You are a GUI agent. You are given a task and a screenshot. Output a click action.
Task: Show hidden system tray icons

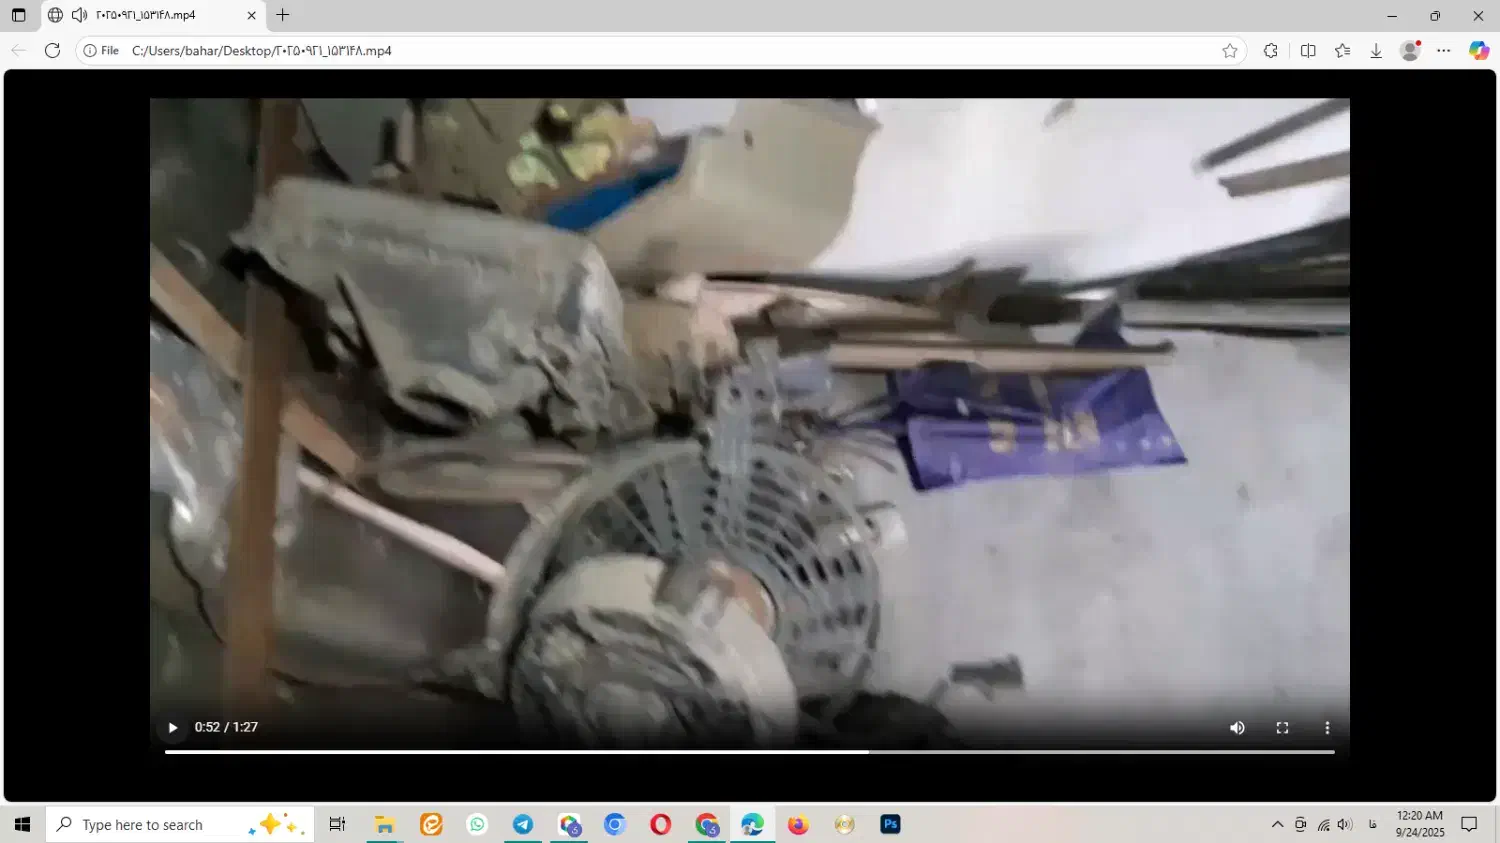(x=1277, y=825)
